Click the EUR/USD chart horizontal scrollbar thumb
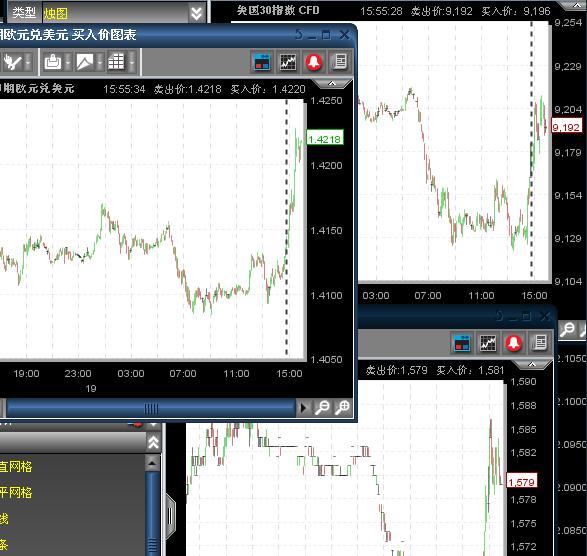Viewport: 587px width, 556px height. (x=151, y=409)
